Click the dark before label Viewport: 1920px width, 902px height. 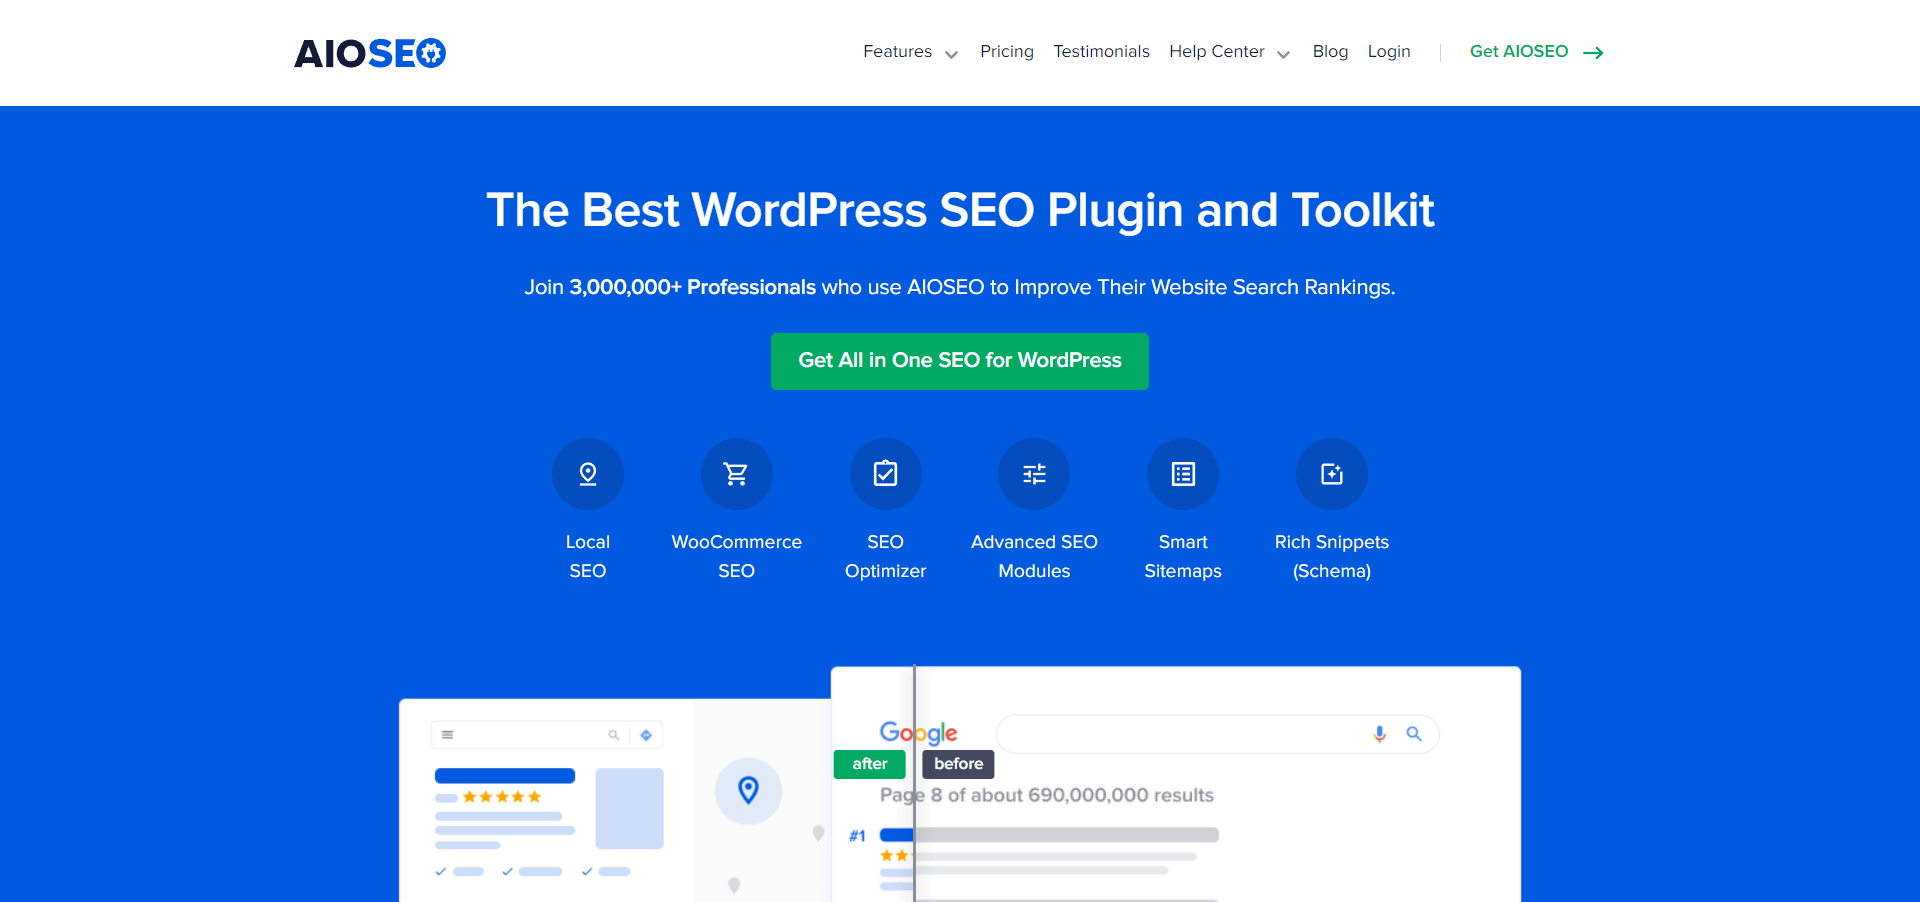pyautogui.click(x=958, y=764)
